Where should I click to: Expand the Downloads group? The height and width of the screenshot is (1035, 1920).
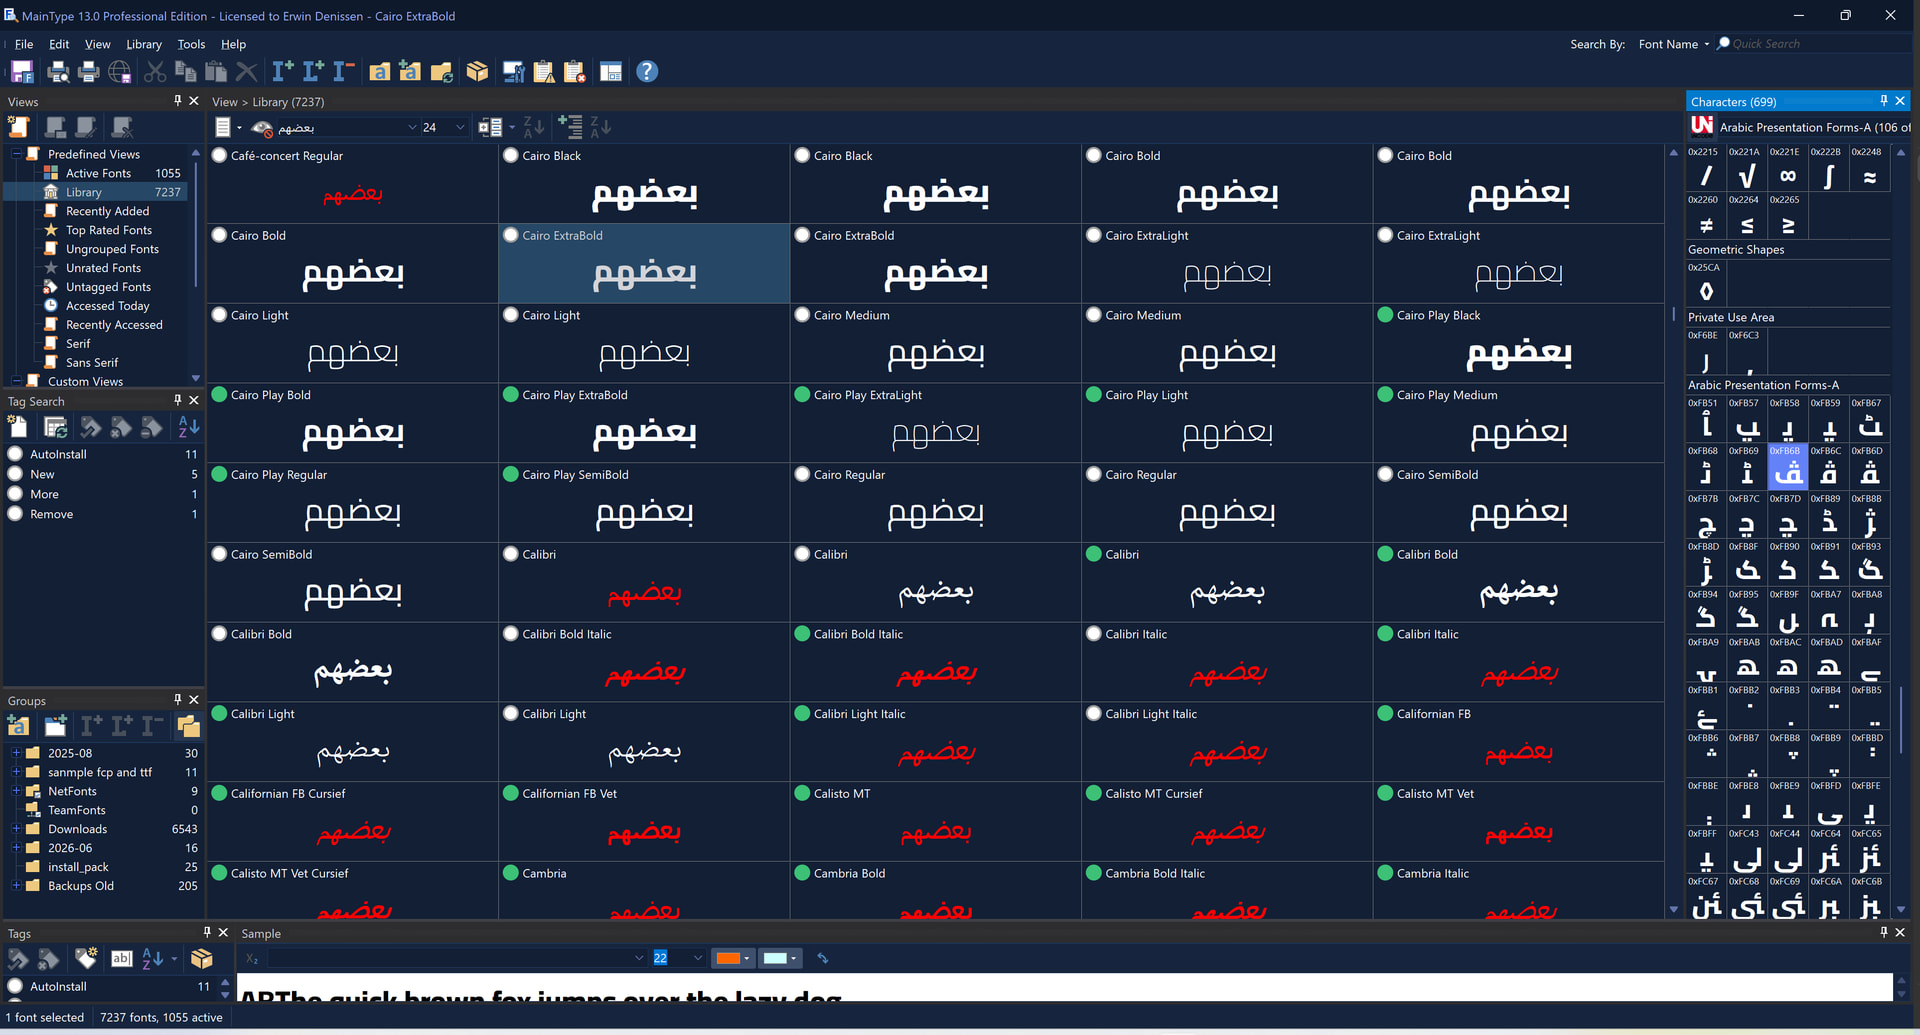[x=16, y=829]
